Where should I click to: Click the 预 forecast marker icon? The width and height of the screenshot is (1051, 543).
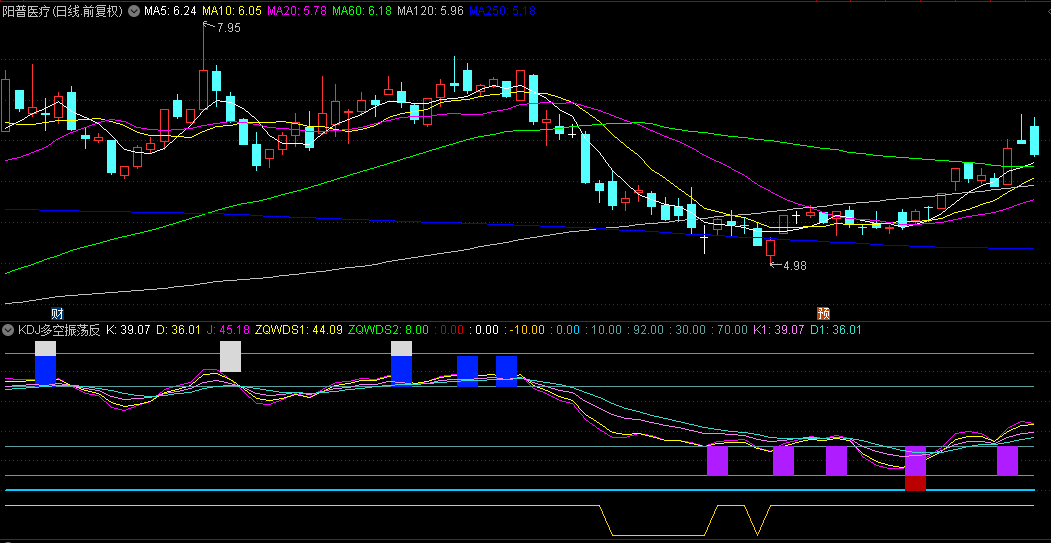(x=823, y=313)
